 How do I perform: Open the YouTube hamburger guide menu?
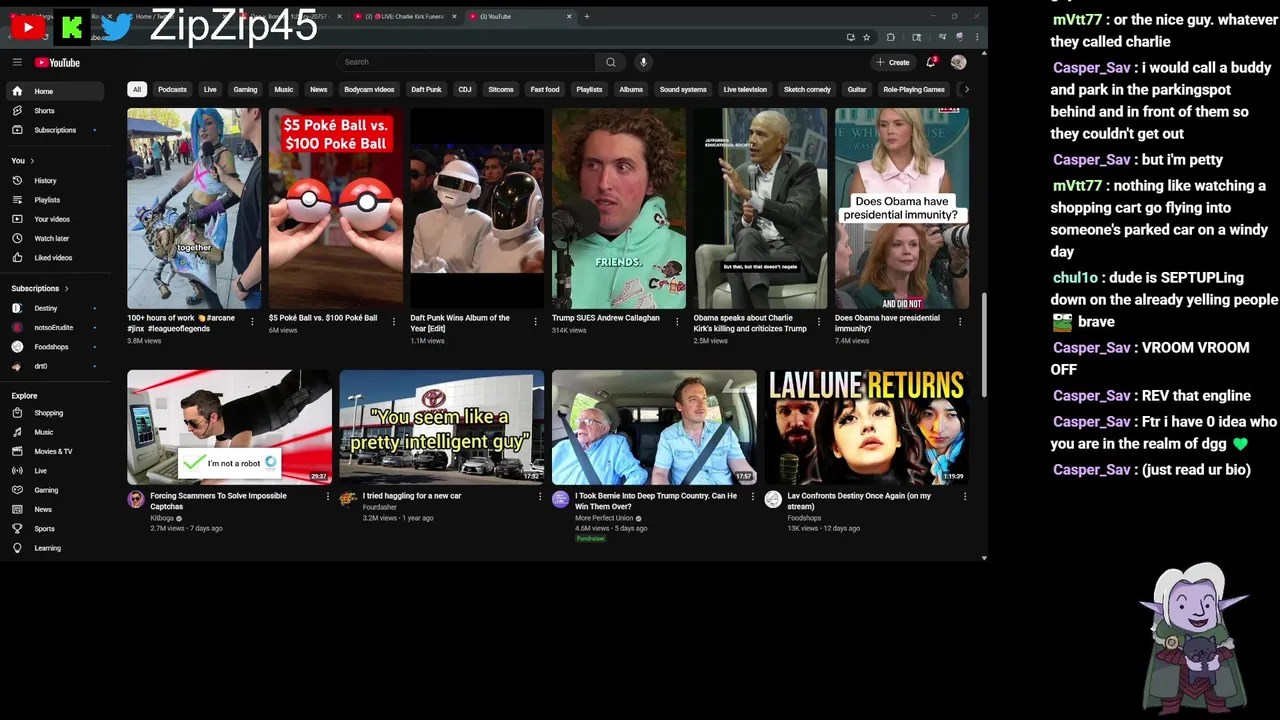point(17,62)
